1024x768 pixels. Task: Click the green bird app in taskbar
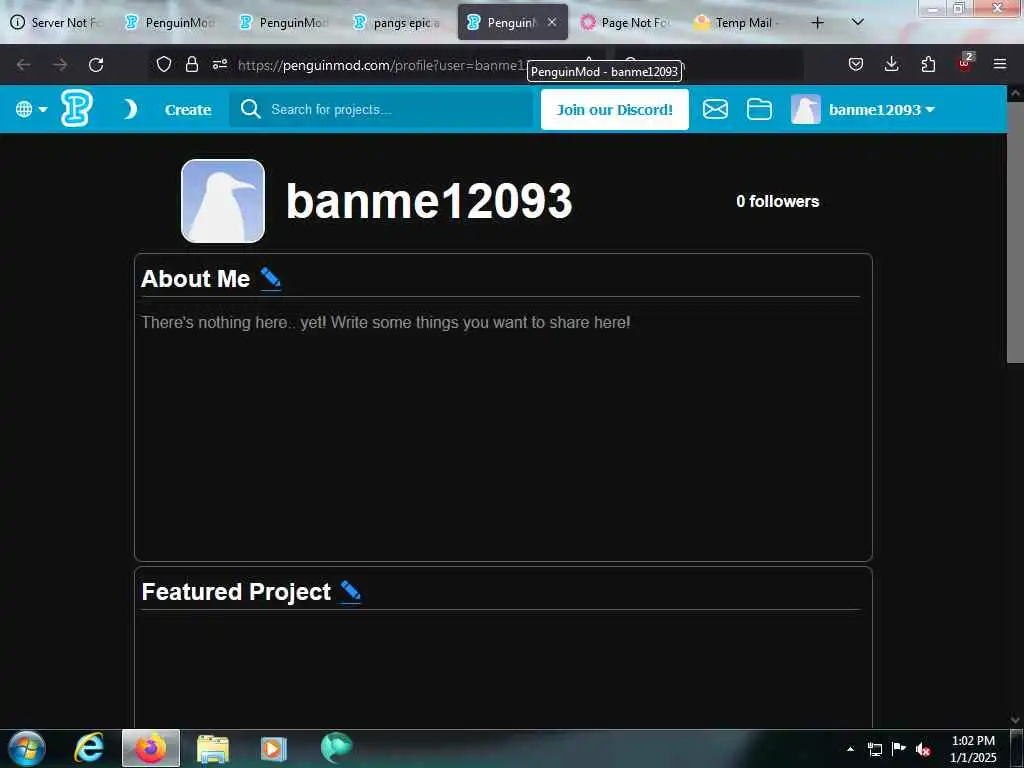pyautogui.click(x=336, y=748)
